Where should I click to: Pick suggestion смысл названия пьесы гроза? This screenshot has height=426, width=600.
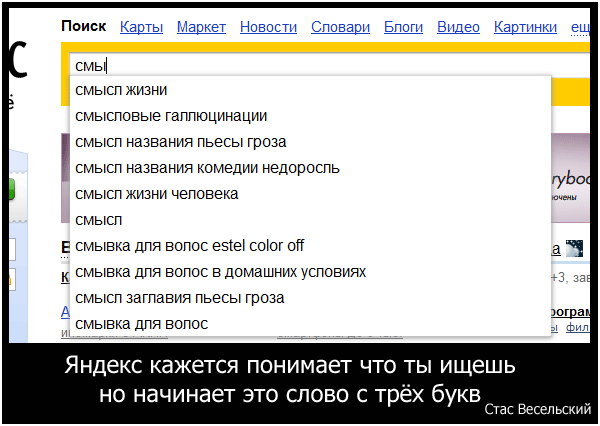point(310,142)
